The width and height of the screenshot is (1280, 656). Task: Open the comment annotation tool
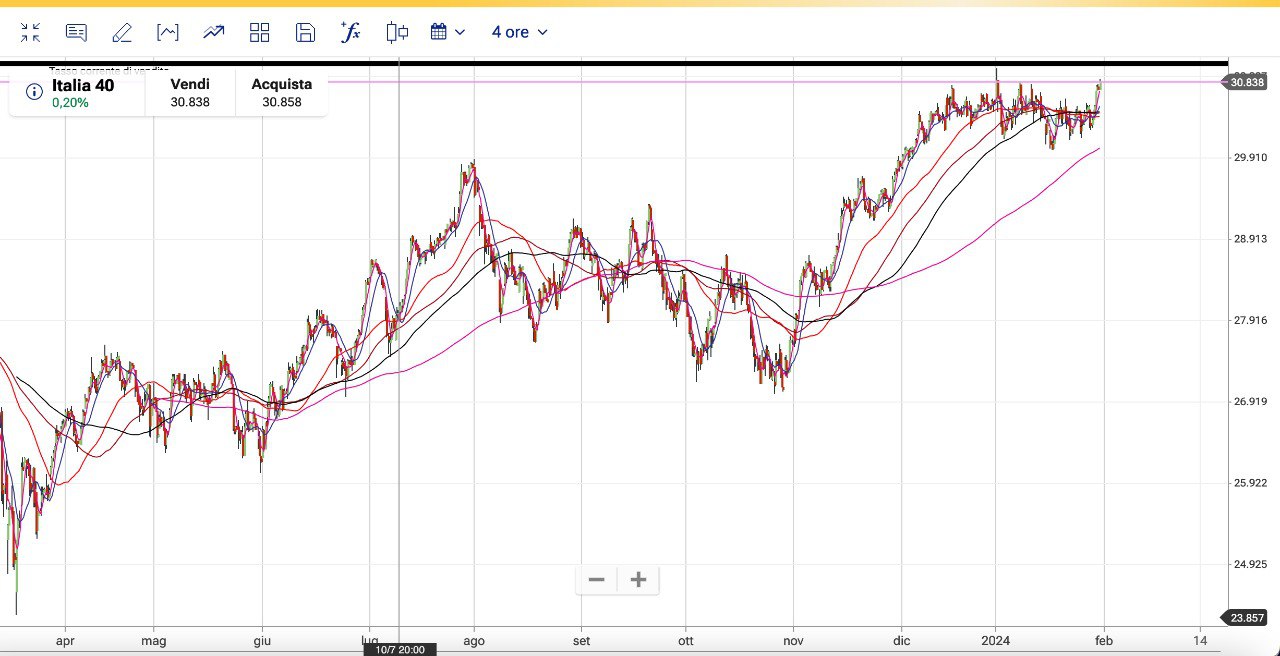[76, 33]
